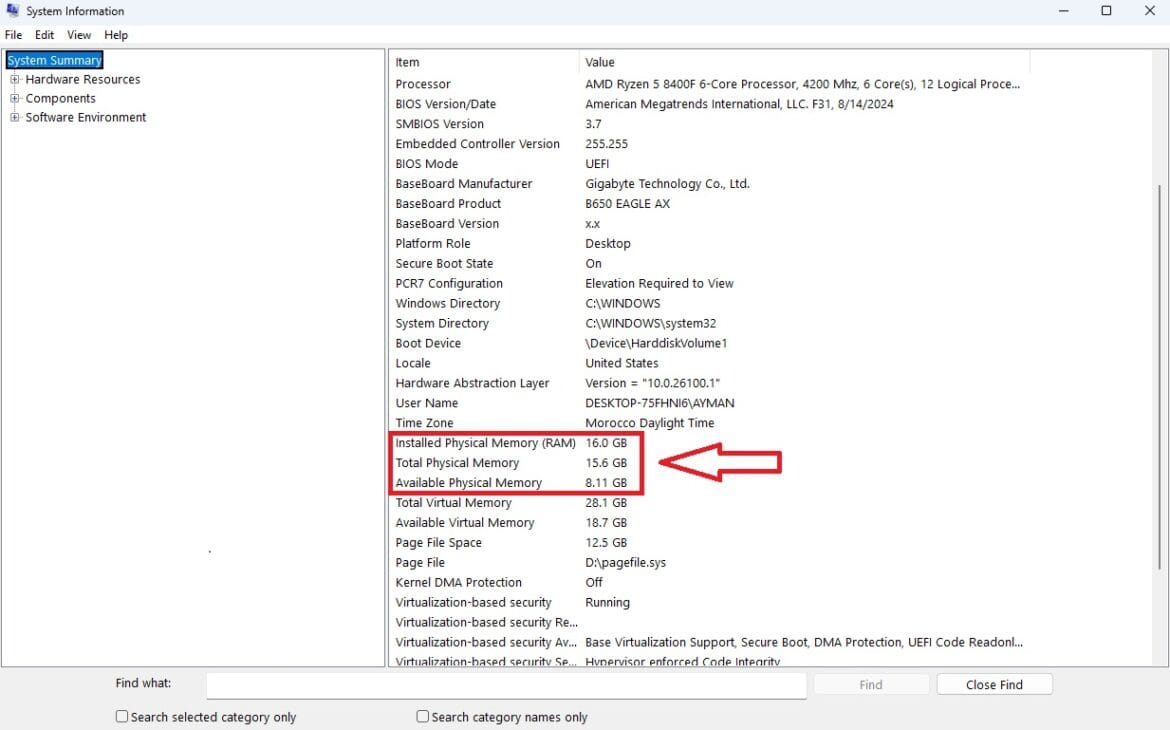Click the Find what input field

tap(506, 685)
